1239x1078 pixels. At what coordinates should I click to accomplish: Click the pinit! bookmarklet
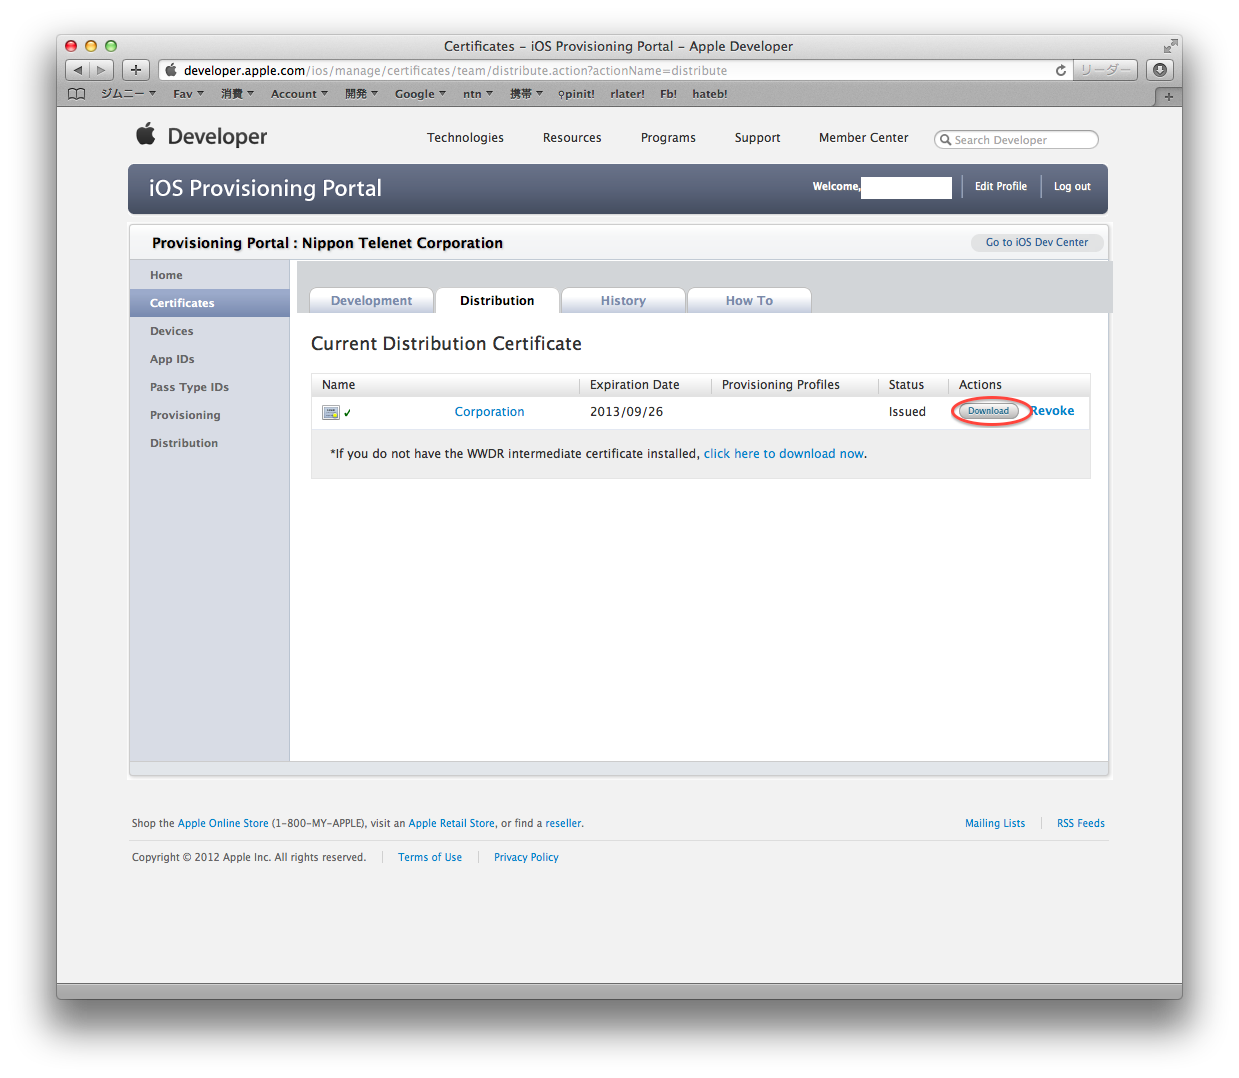tap(576, 94)
